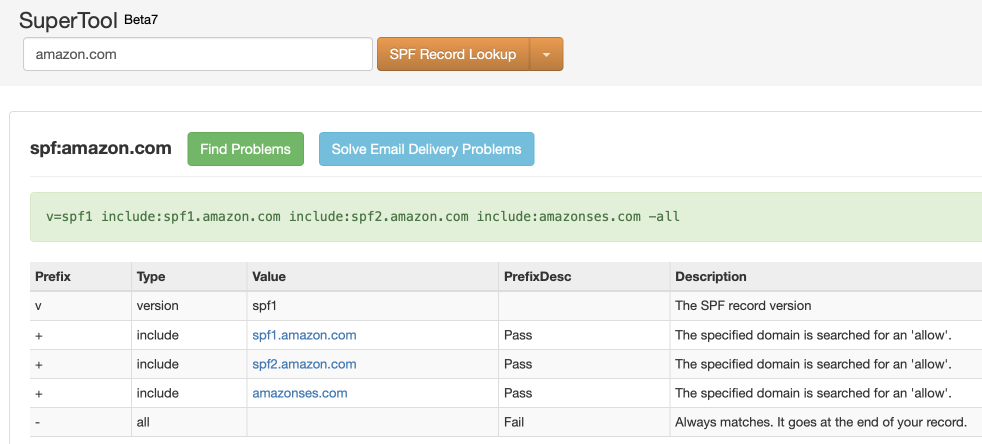The height and width of the screenshot is (444, 982).
Task: Click the 'Fail' PrefixDesc cell
Action: 584,422
